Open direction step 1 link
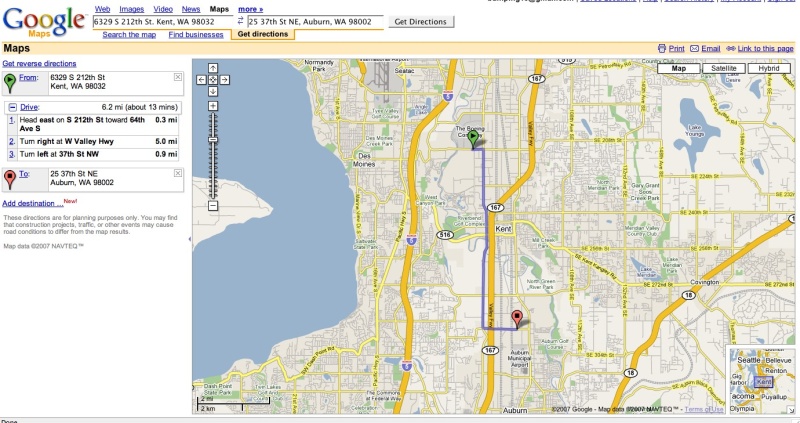Viewport: 800px width, 423px height. coord(12,120)
